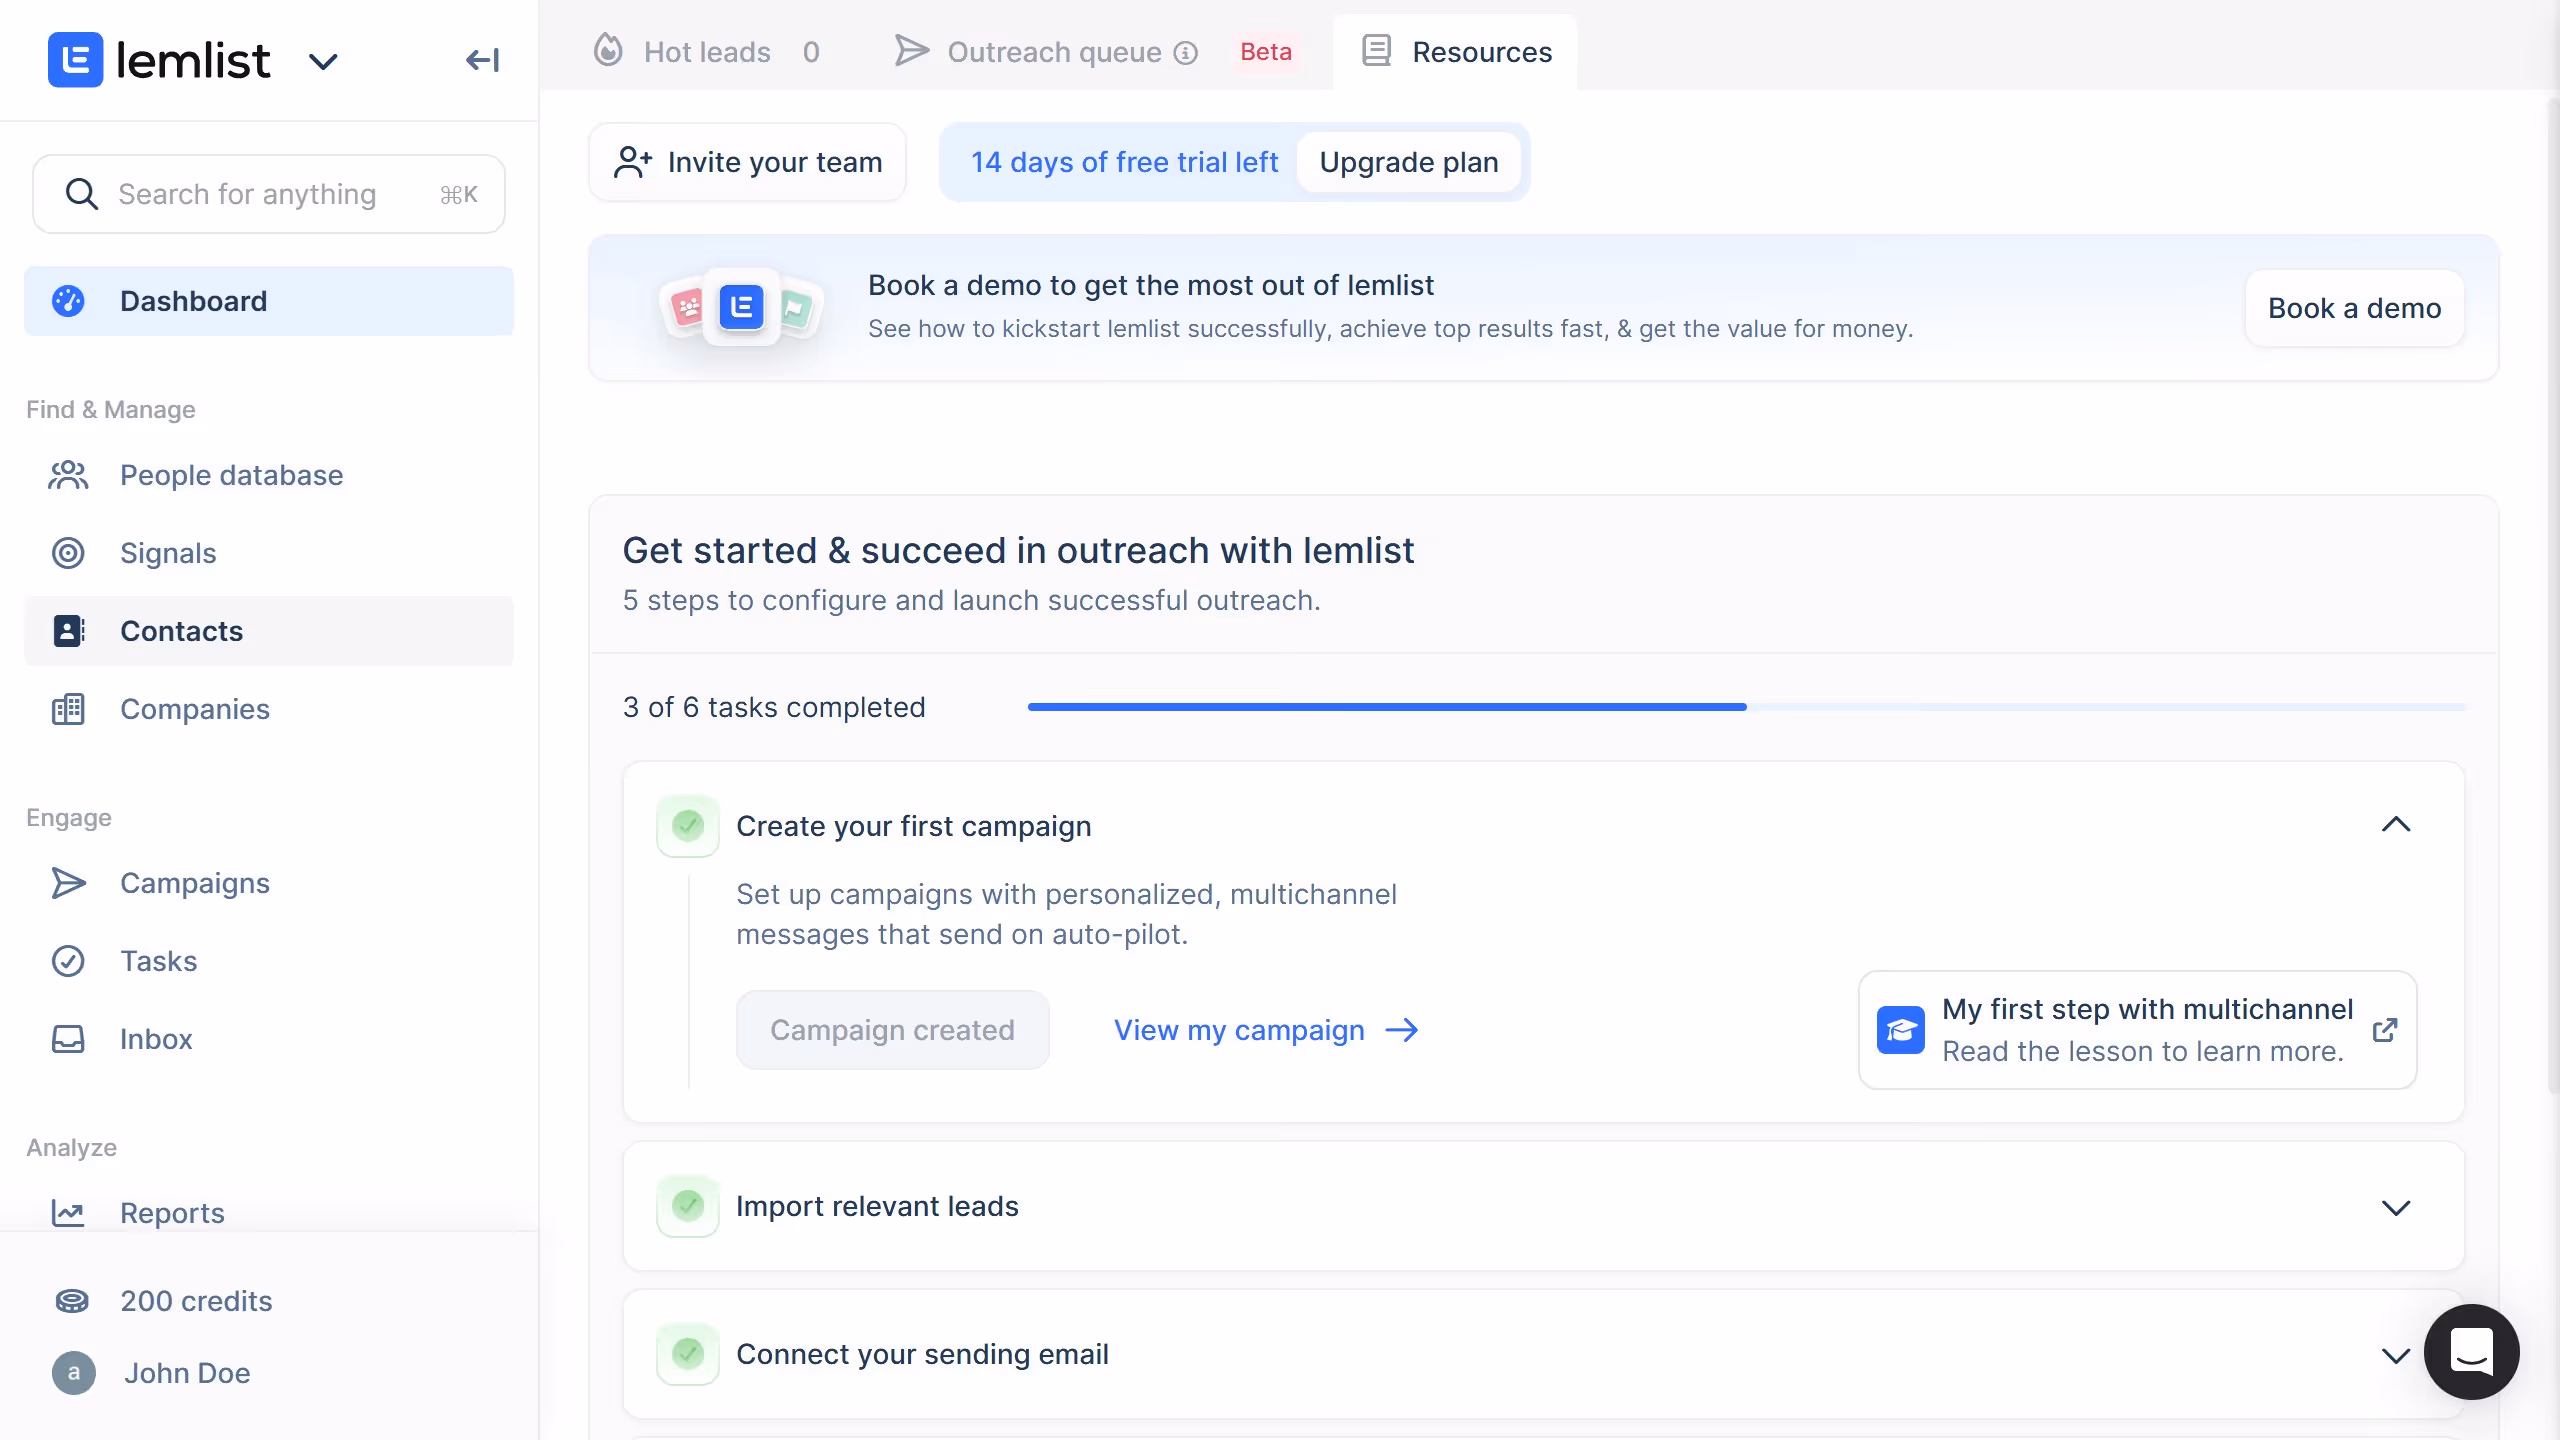Open People database
The height and width of the screenshot is (1440, 2560).
[269, 475]
